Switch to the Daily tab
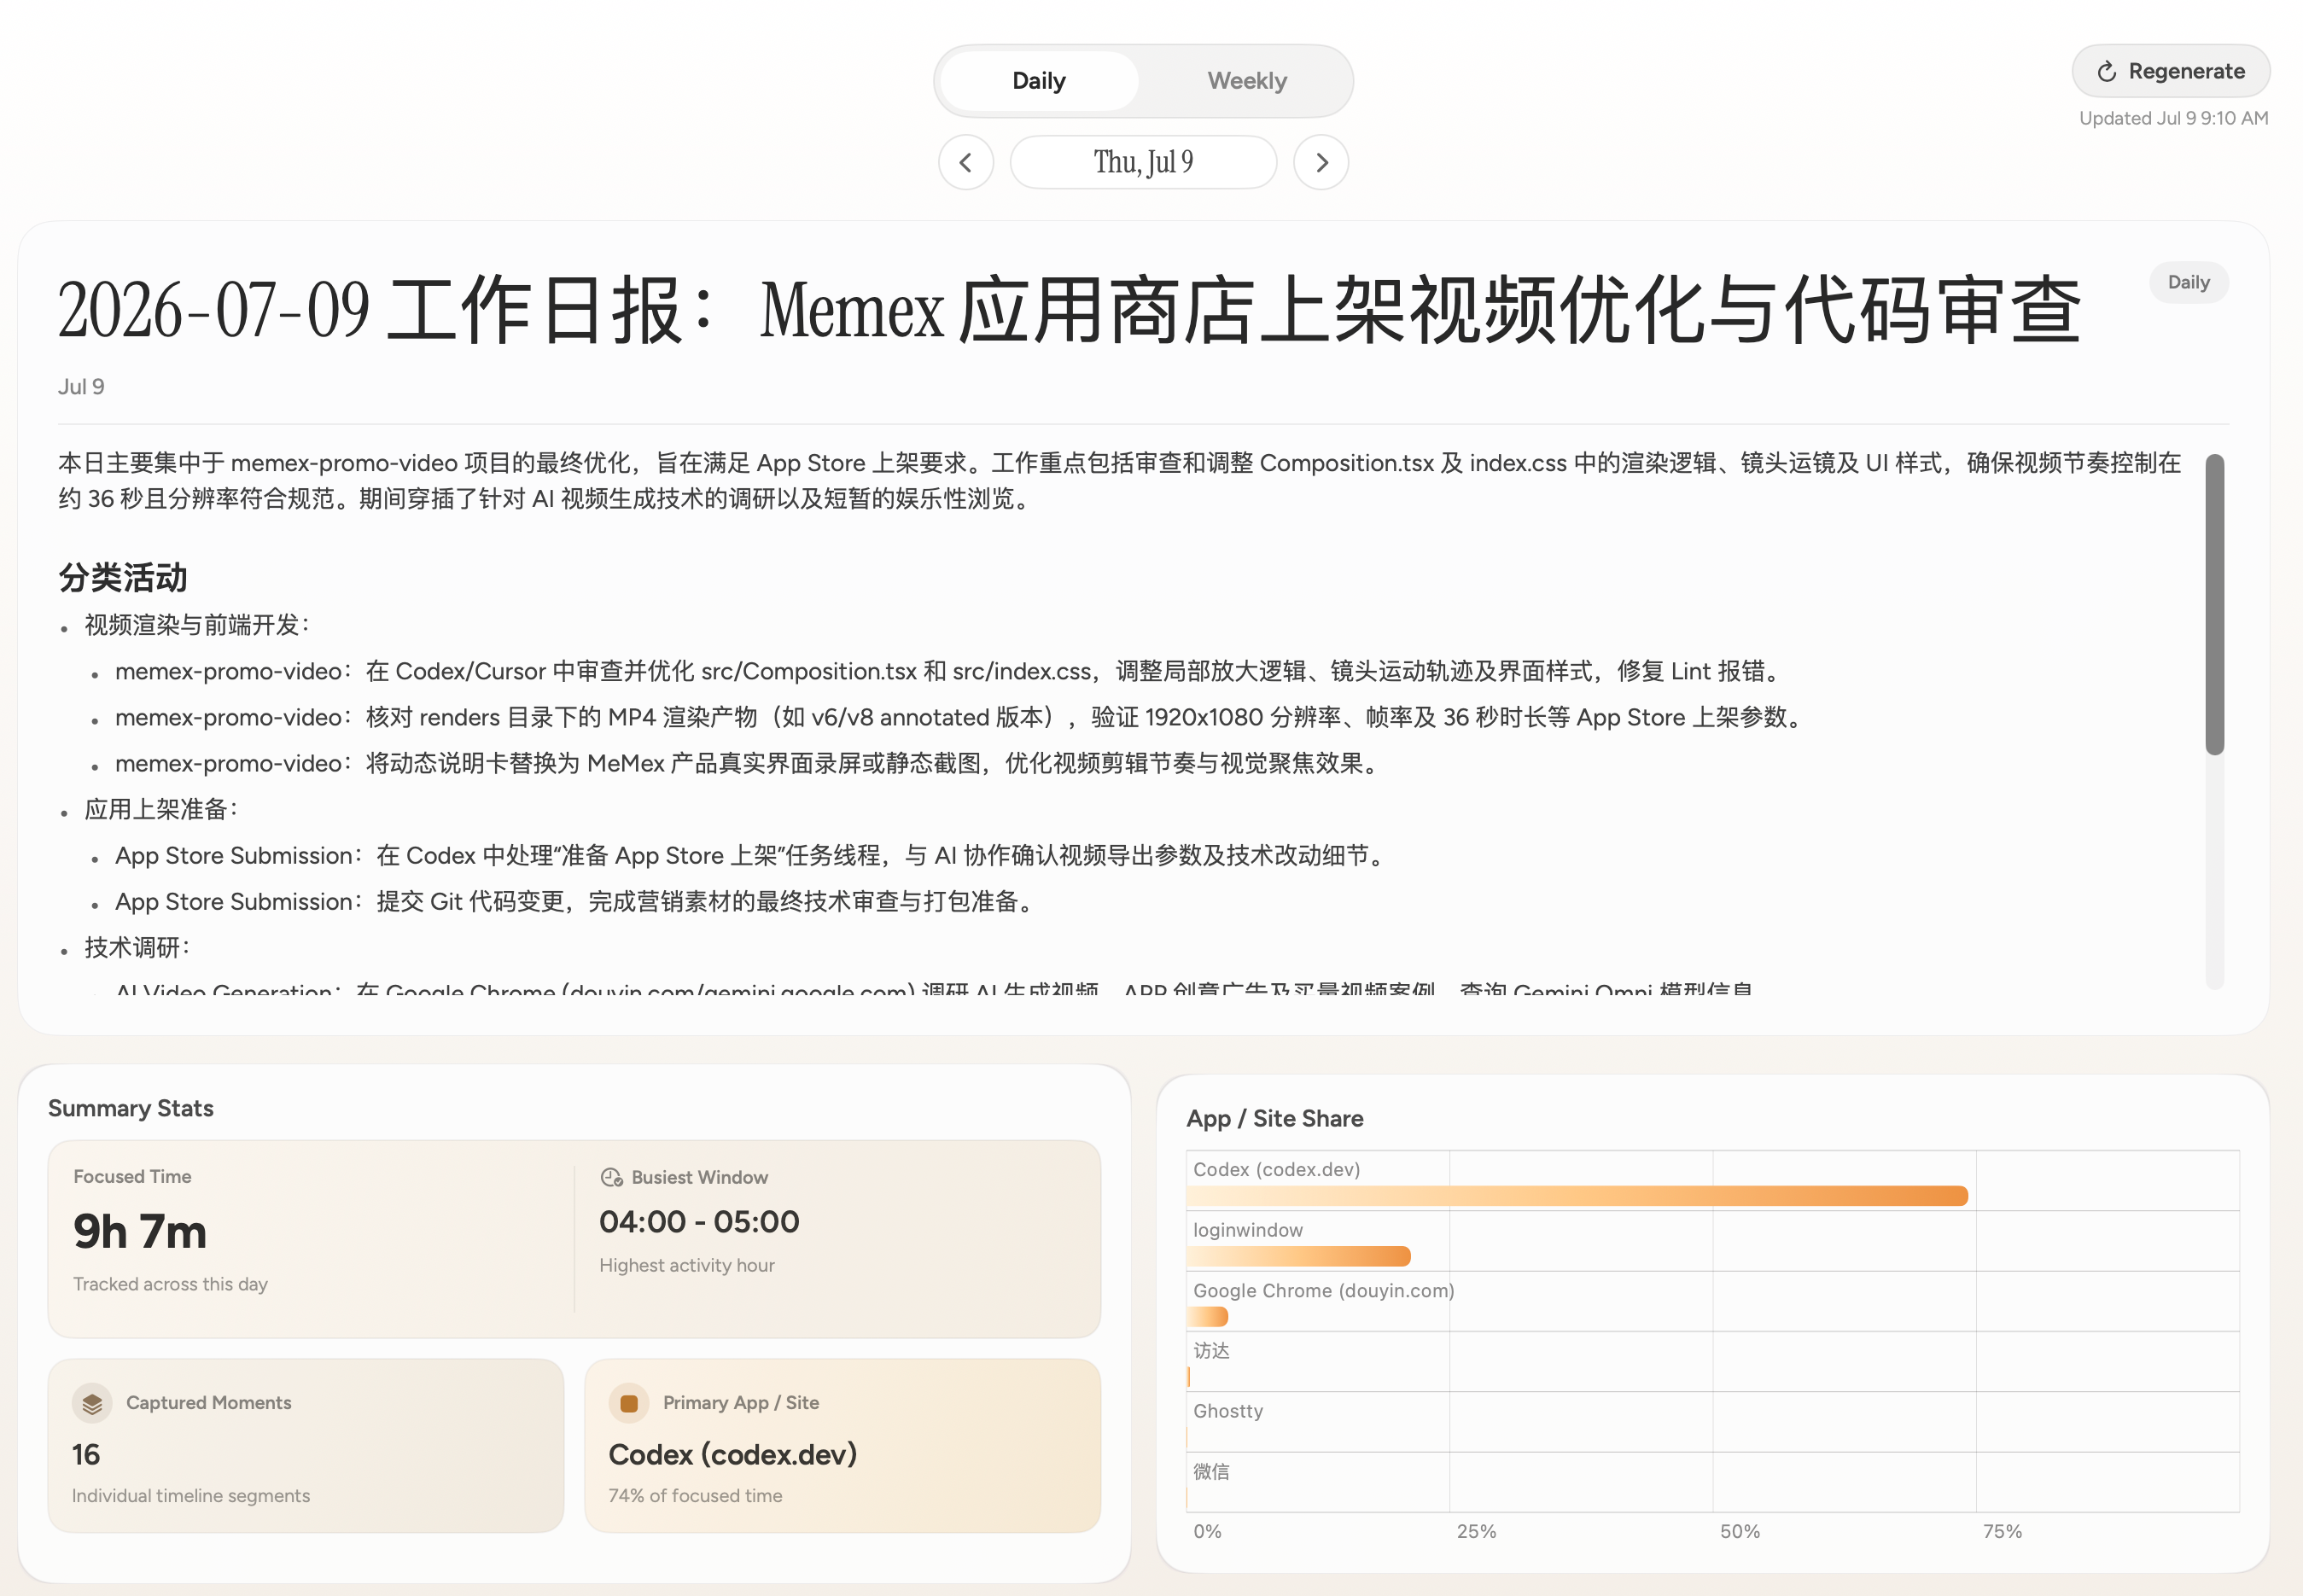Screen dimensions: 2303x1596 point(1039,81)
